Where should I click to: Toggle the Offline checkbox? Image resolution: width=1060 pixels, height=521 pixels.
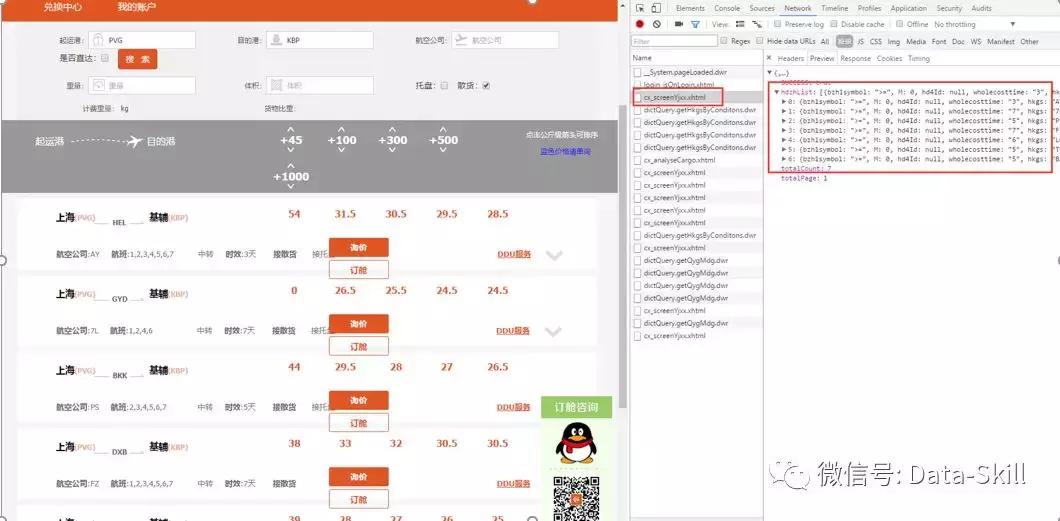pos(900,24)
